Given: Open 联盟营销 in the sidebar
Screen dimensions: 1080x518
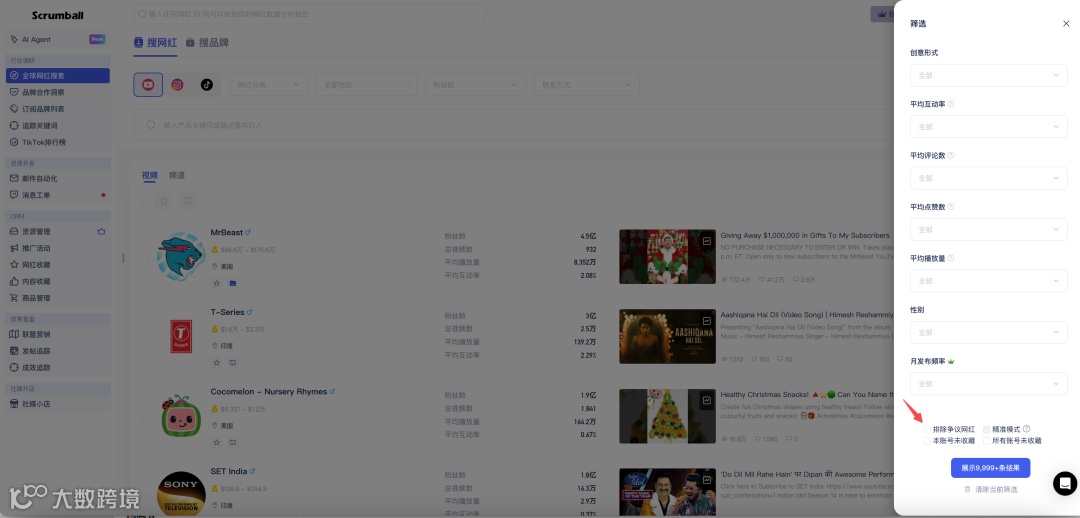Looking at the screenshot, I should click(x=58, y=334).
